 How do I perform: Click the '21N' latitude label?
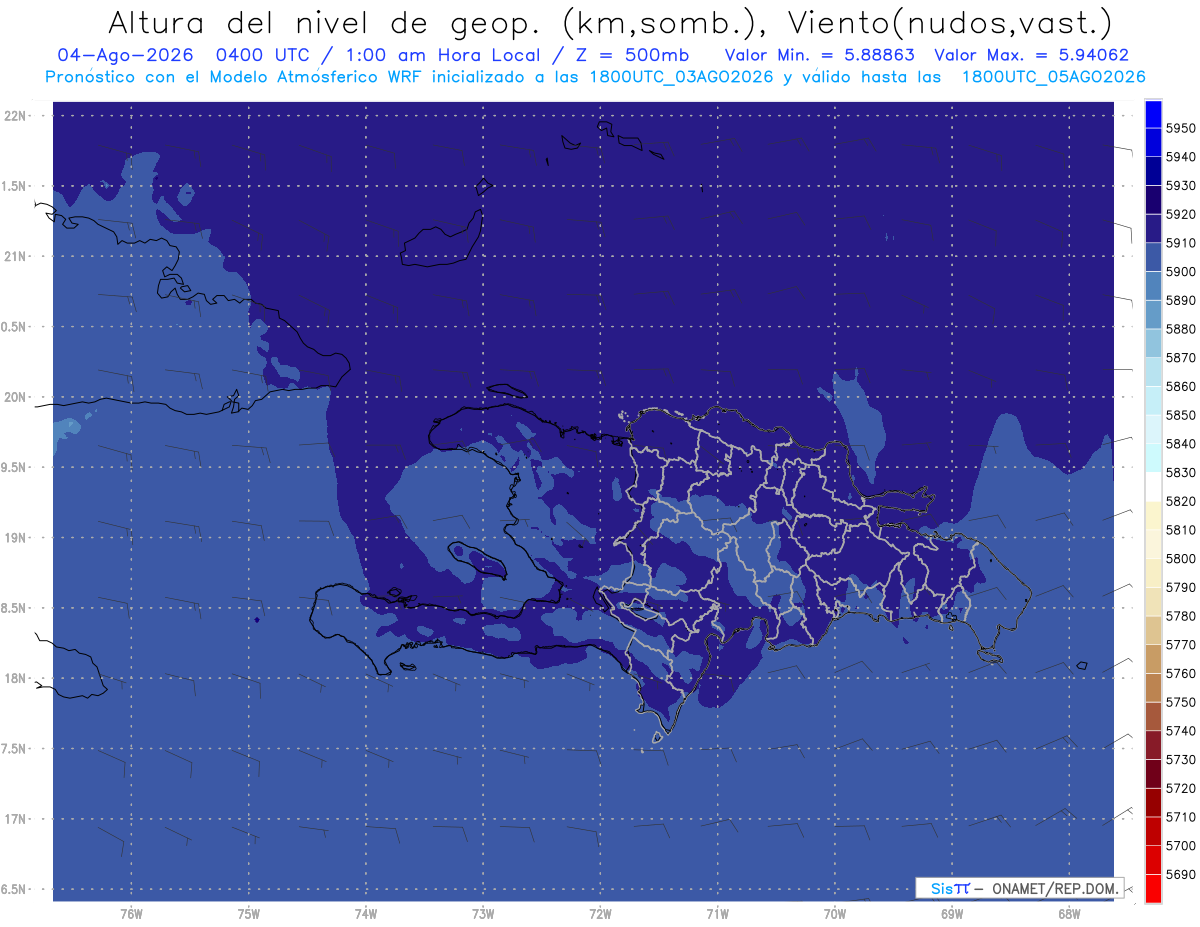pos(16,256)
